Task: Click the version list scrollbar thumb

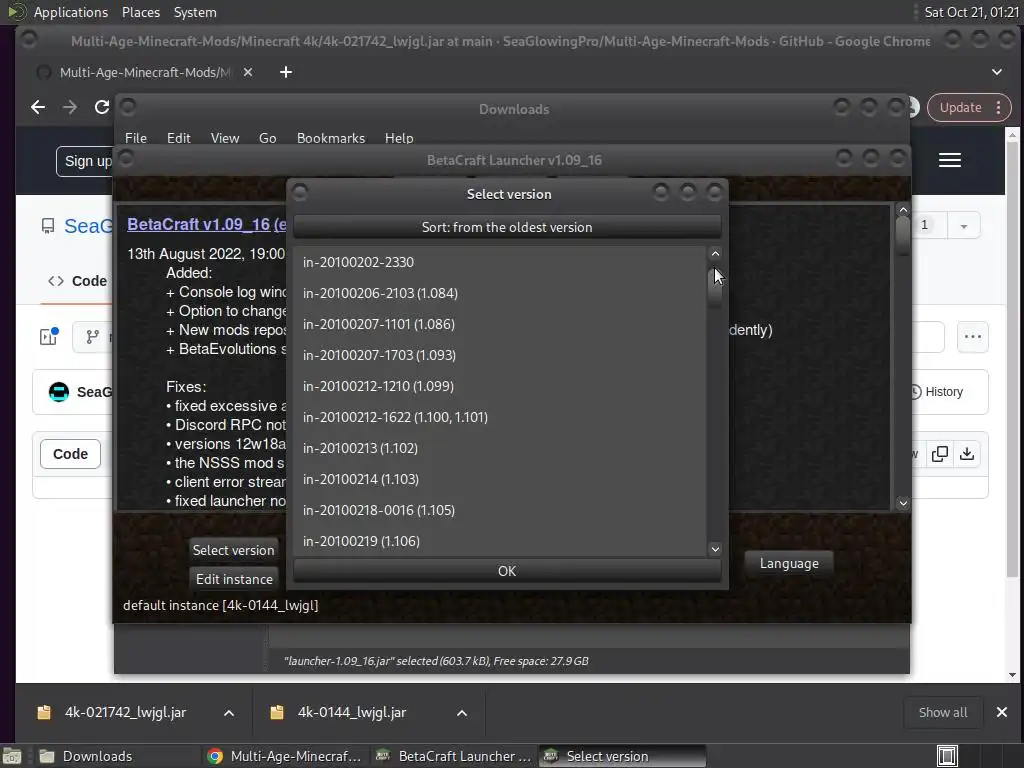Action: coord(715,286)
